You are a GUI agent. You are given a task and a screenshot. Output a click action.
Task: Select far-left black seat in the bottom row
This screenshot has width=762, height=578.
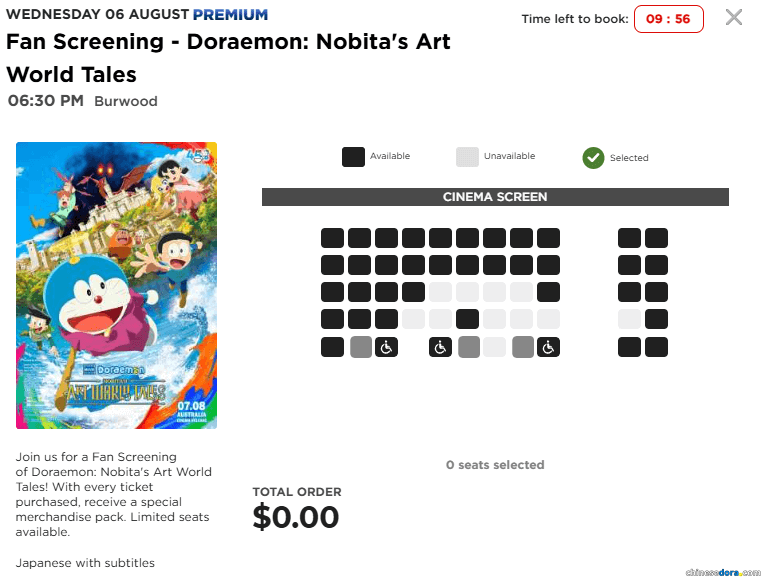tap(332, 347)
